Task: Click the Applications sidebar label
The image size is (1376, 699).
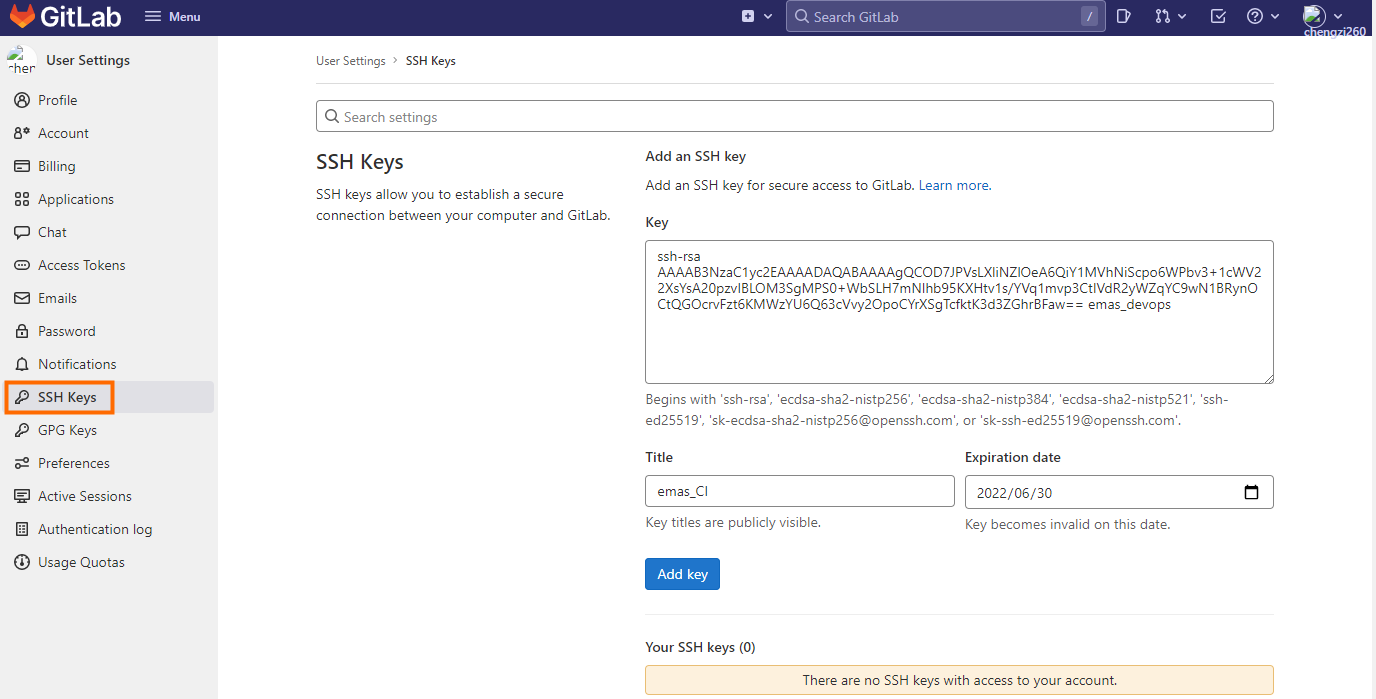Action: pyautogui.click(x=76, y=199)
